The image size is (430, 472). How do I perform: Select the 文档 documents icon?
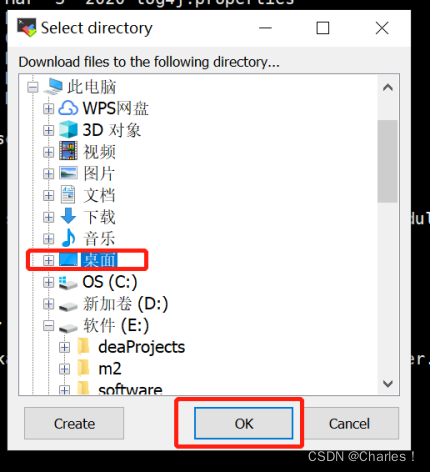click(x=68, y=195)
